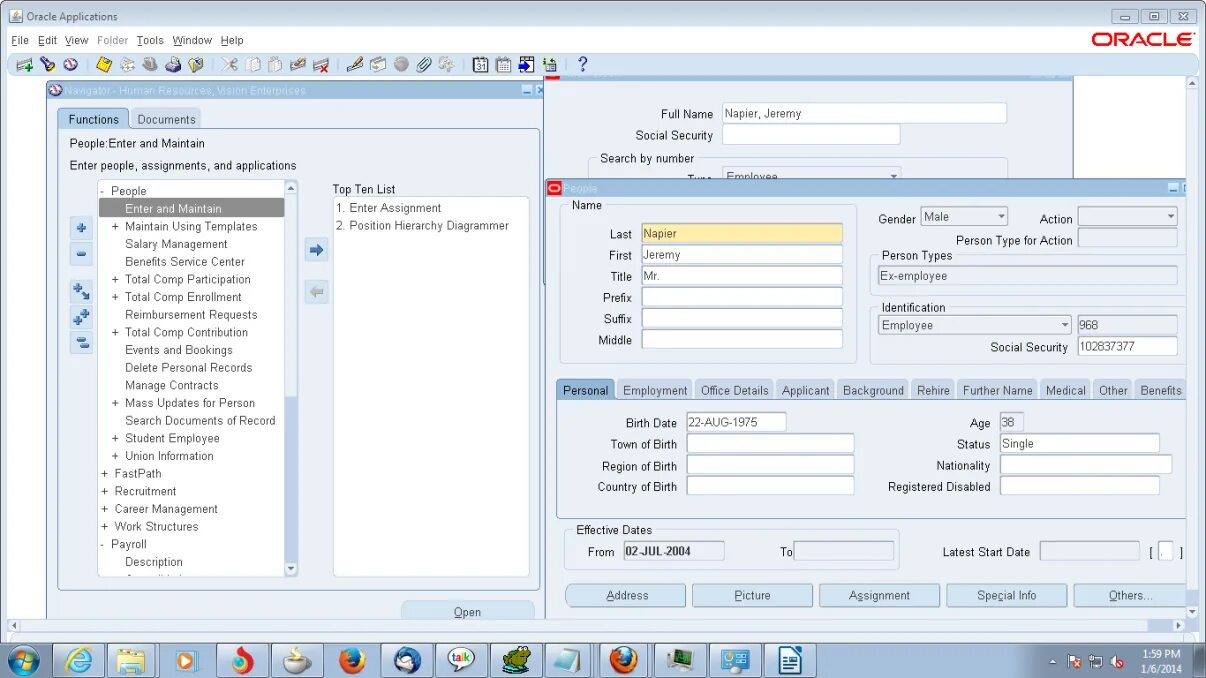Viewport: 1206px width, 678px height.
Task: Click the blue arrow window toolbar icon
Action: 527,65
